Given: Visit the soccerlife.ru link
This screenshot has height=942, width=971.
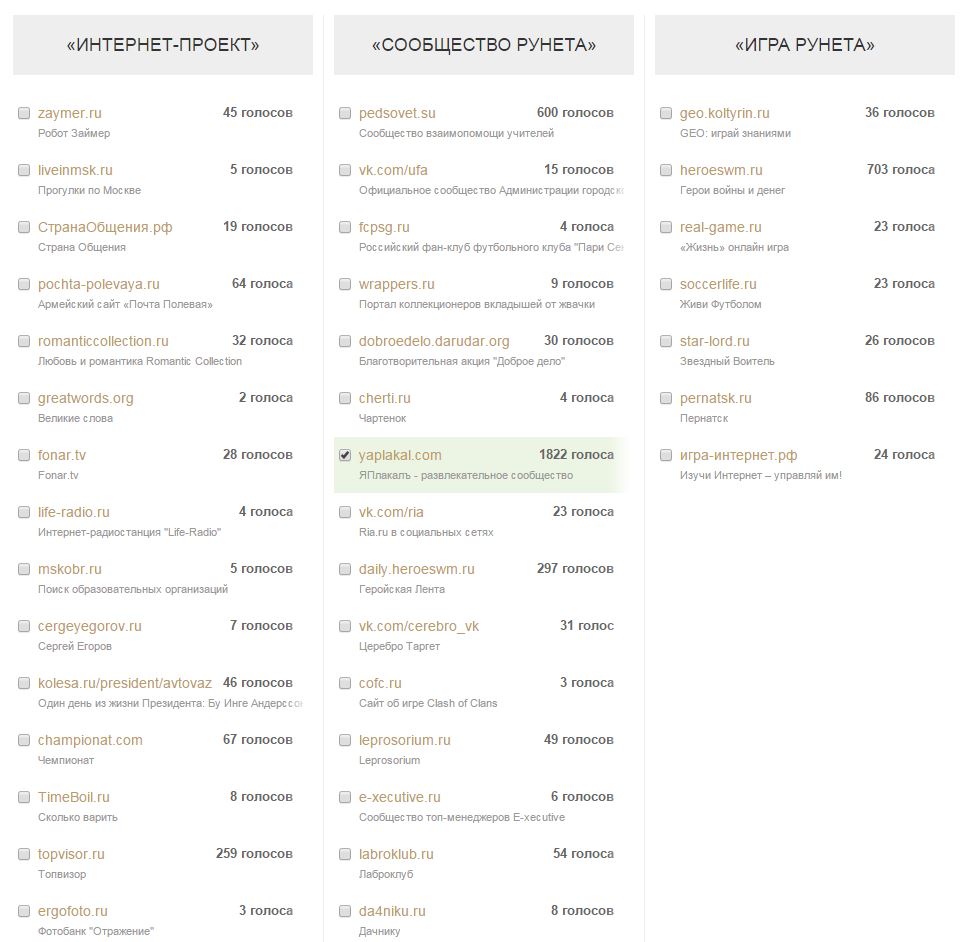Looking at the screenshot, I should [x=718, y=284].
